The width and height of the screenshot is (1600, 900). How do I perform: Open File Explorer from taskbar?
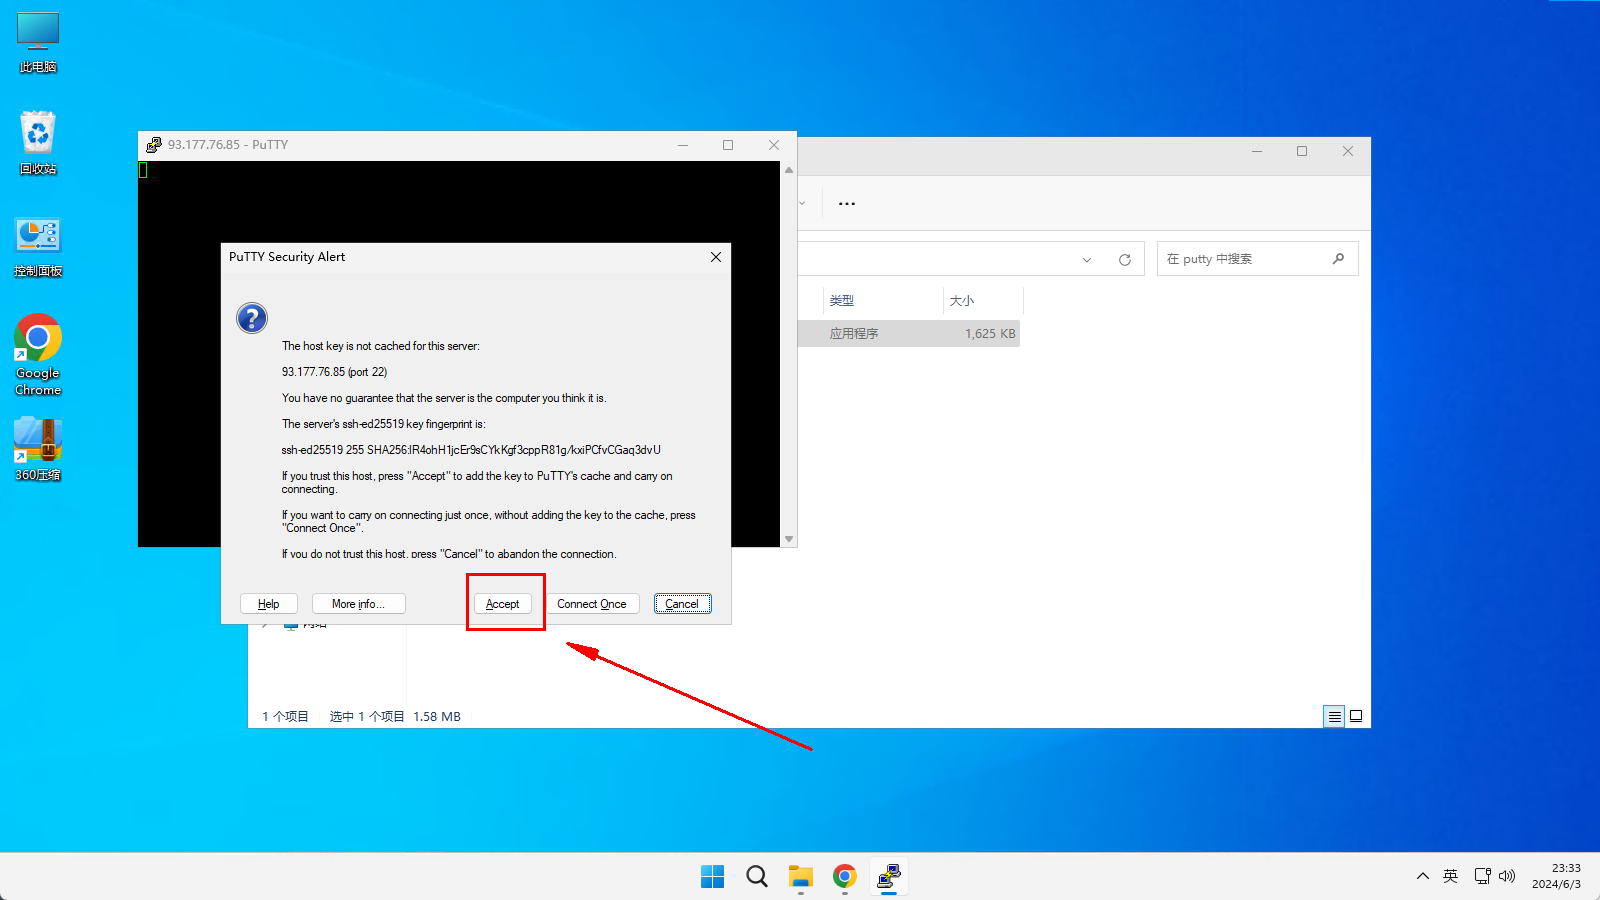801,877
